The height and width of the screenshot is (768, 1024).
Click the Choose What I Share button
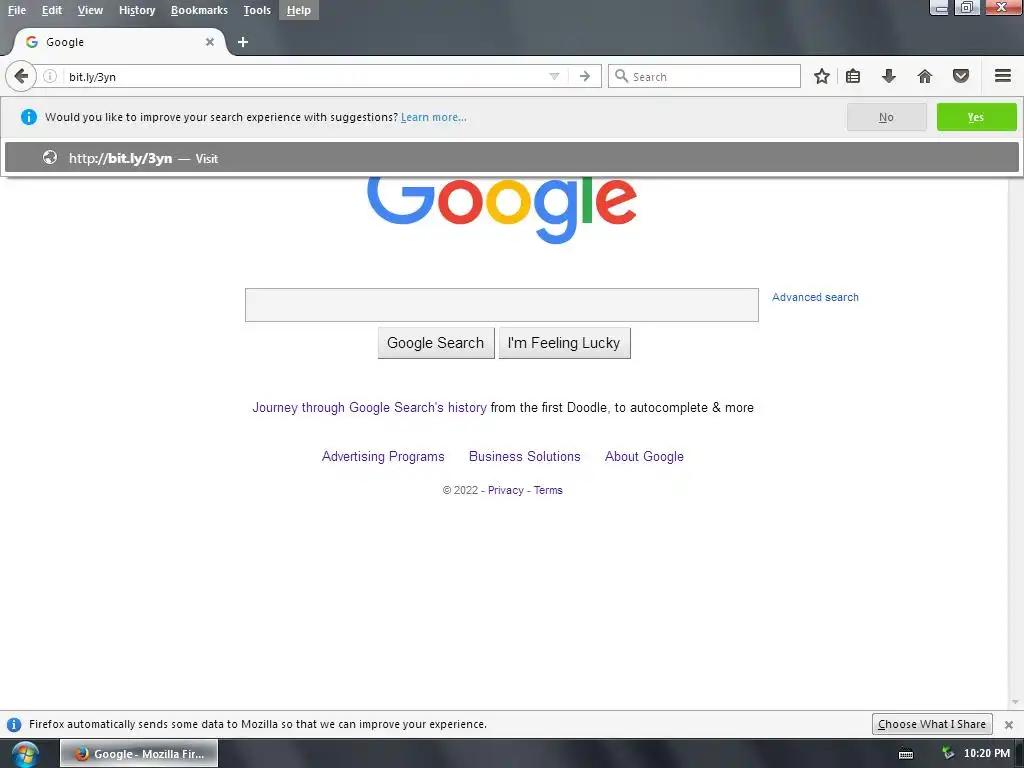click(932, 724)
